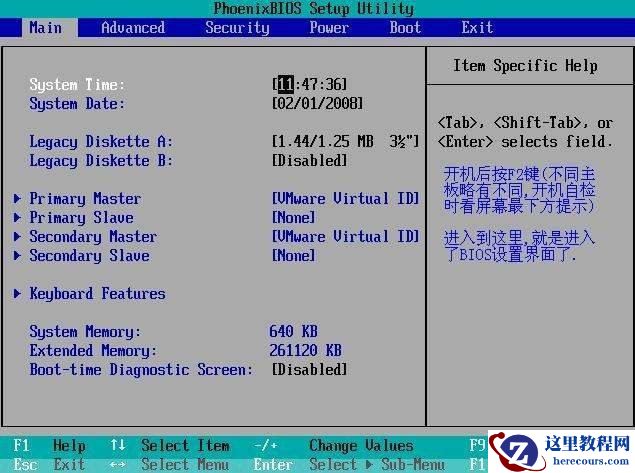This screenshot has height=473, width=635.
Task: Click the Legacy Diskette B label
Action: 101,161
